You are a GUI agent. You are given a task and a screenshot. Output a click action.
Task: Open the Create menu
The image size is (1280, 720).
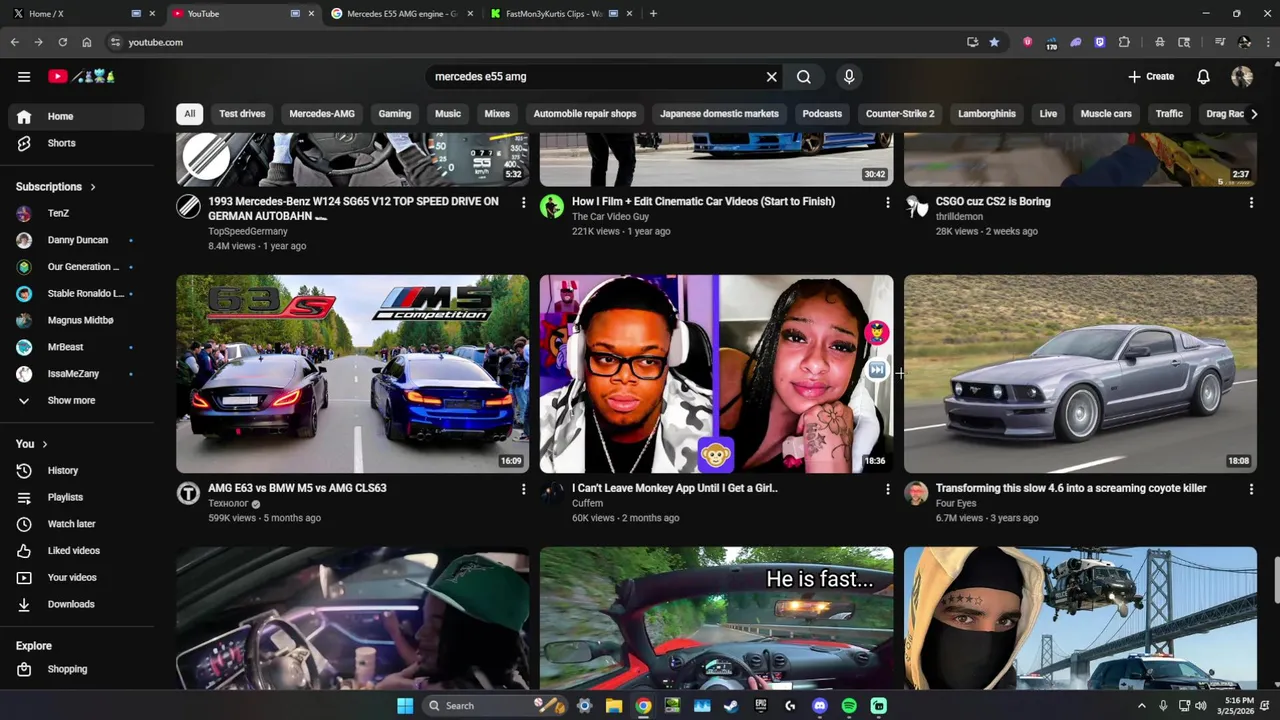pyautogui.click(x=1151, y=76)
